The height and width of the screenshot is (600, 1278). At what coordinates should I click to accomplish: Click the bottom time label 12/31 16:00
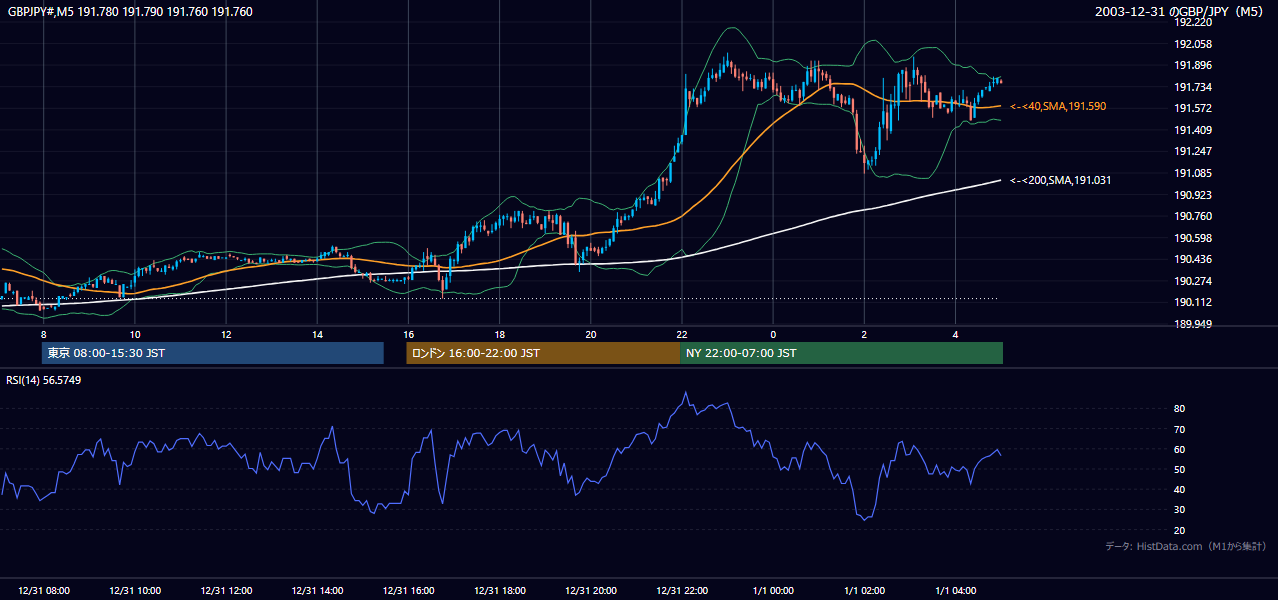coord(408,591)
